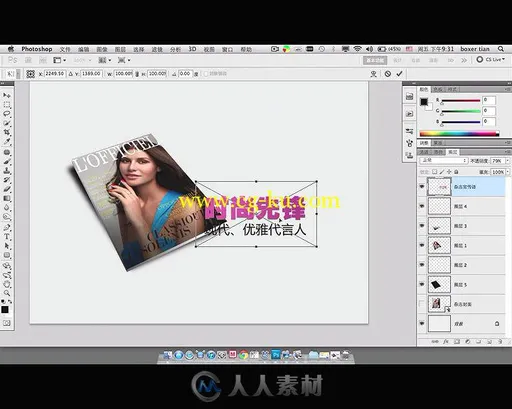Switch to warp mode icon in options bar
The image size is (512, 409).
[374, 74]
